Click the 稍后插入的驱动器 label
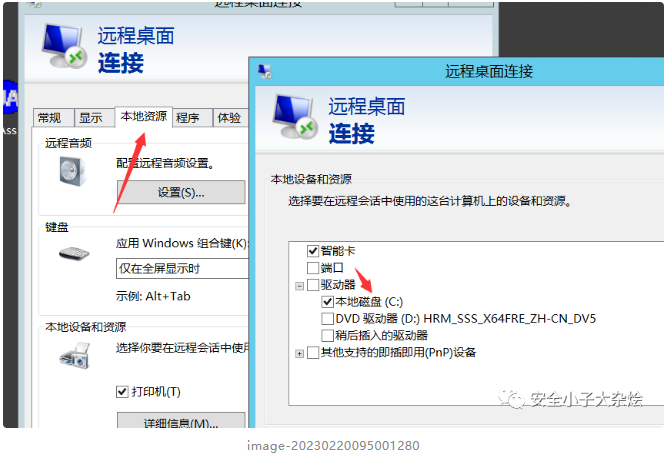 [x=381, y=335]
